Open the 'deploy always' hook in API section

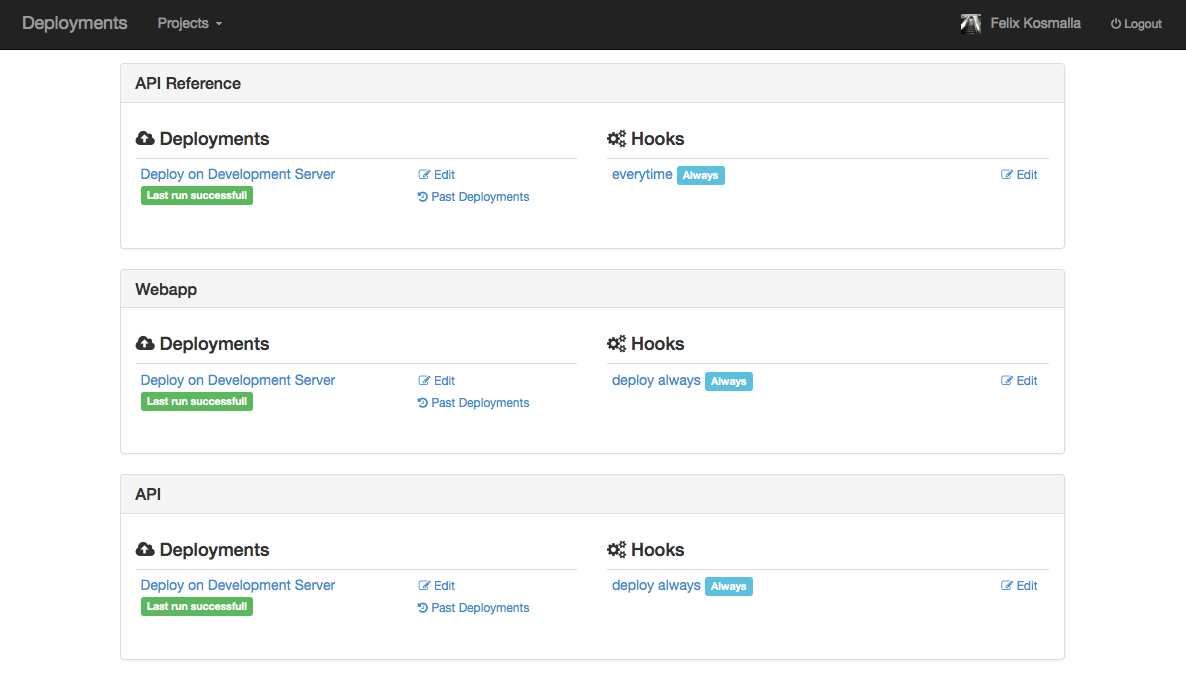point(656,585)
